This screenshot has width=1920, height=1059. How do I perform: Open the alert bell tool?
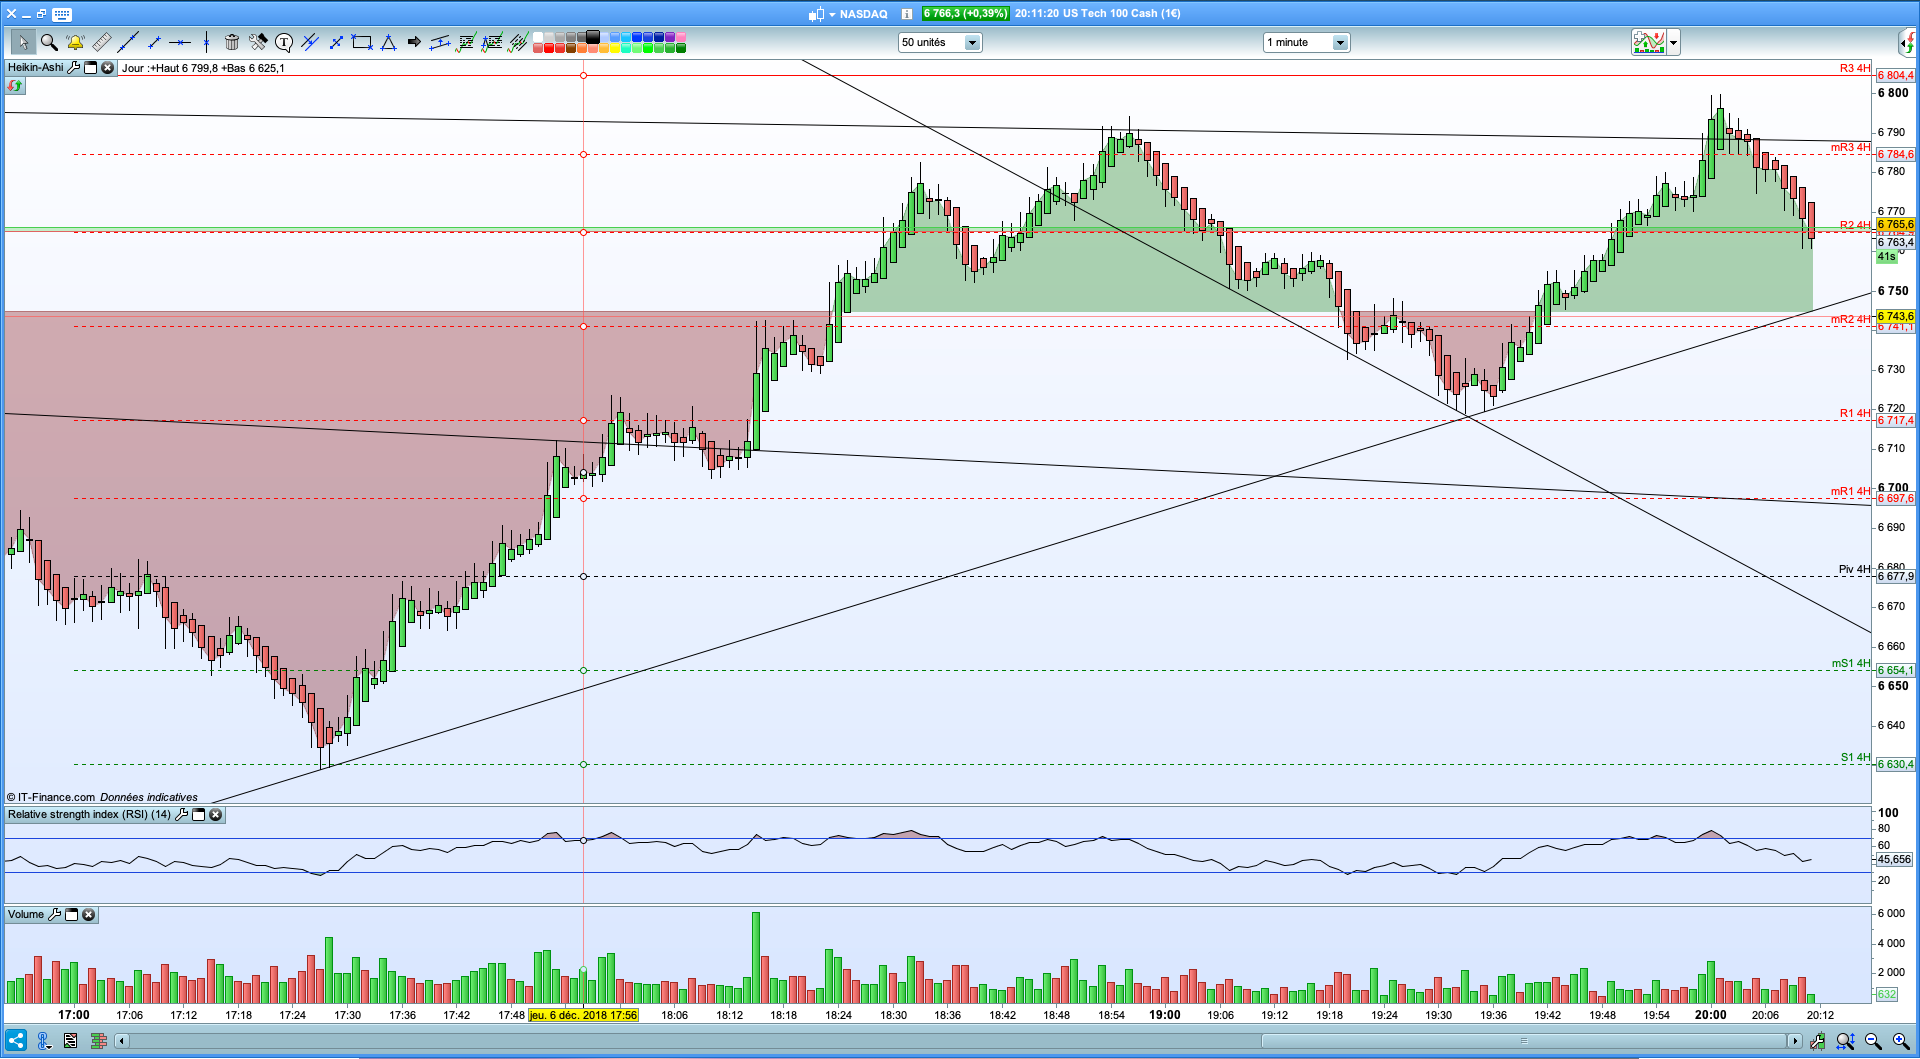pyautogui.click(x=75, y=42)
